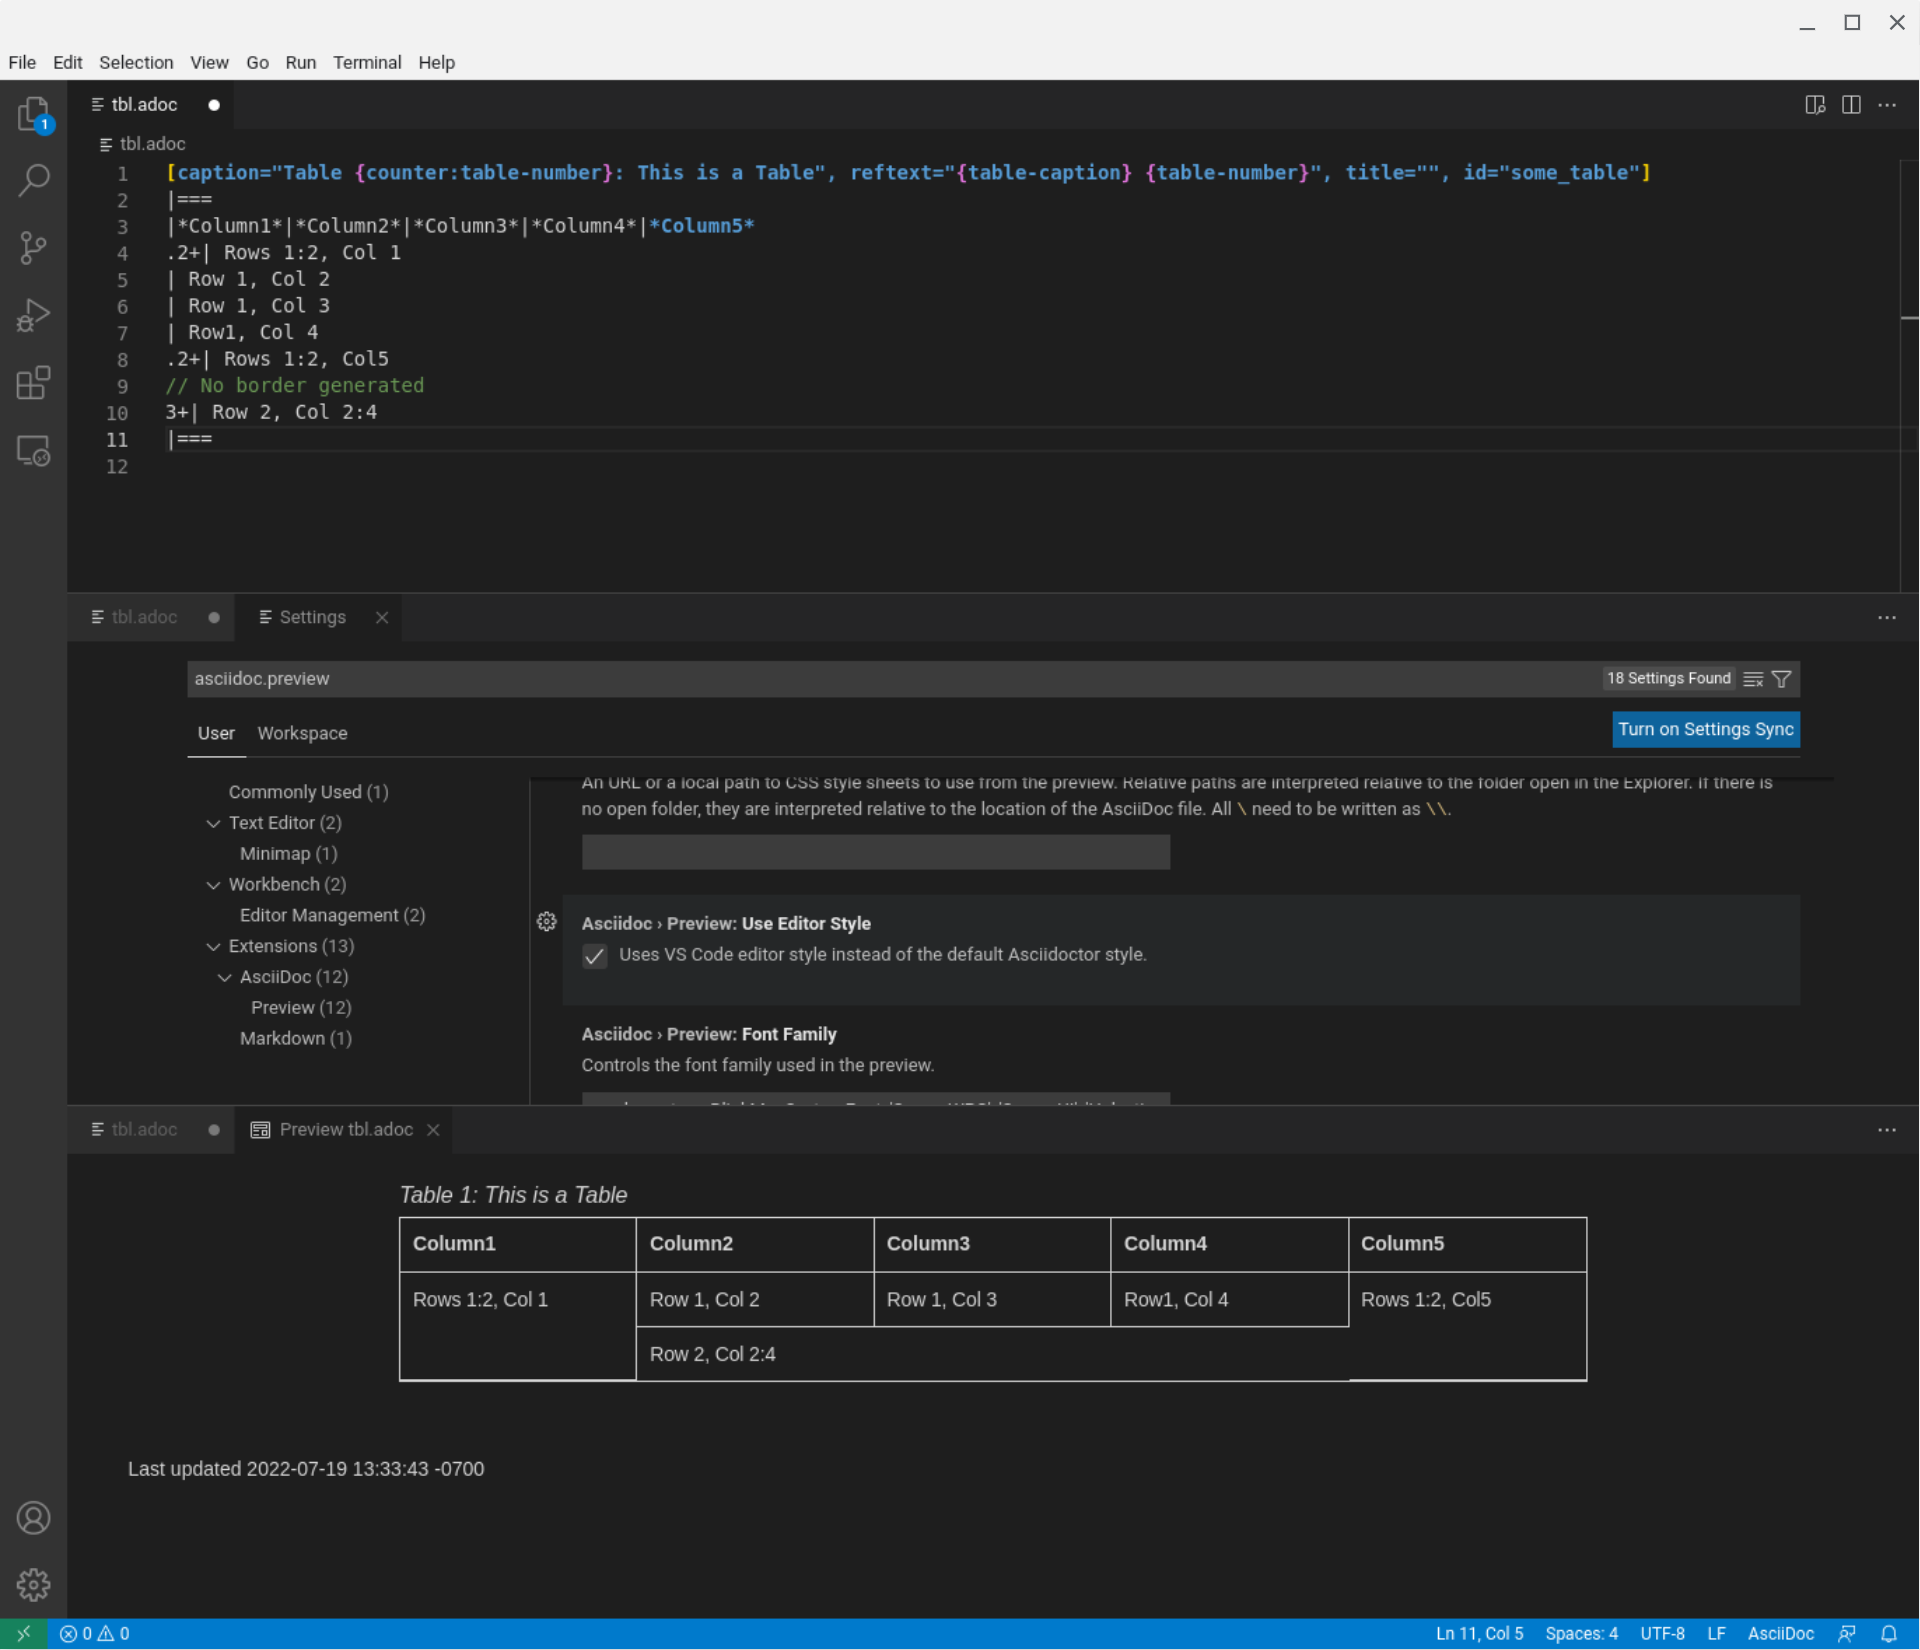1920x1650 pixels.
Task: Uncheck Uses VS Code editor style
Action: tap(594, 956)
